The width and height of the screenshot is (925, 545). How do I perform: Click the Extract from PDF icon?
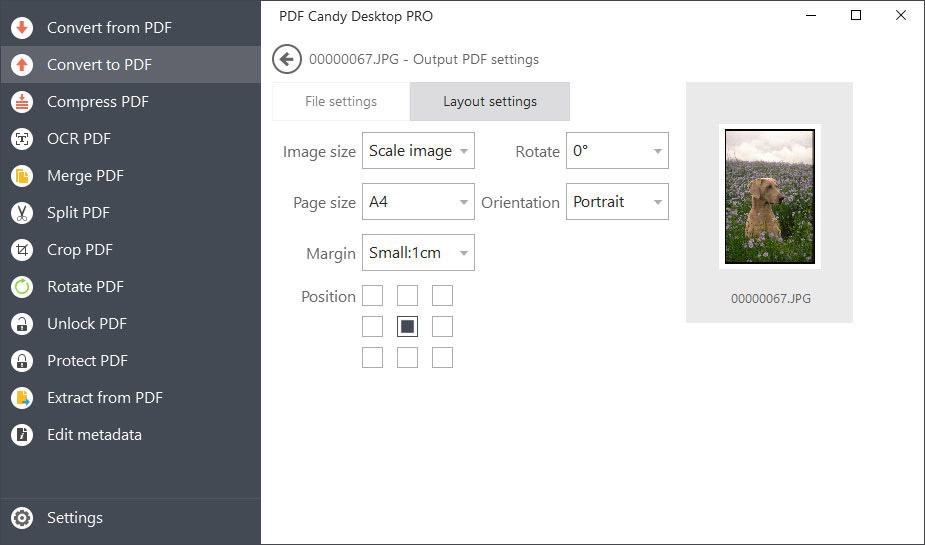click(x=22, y=398)
